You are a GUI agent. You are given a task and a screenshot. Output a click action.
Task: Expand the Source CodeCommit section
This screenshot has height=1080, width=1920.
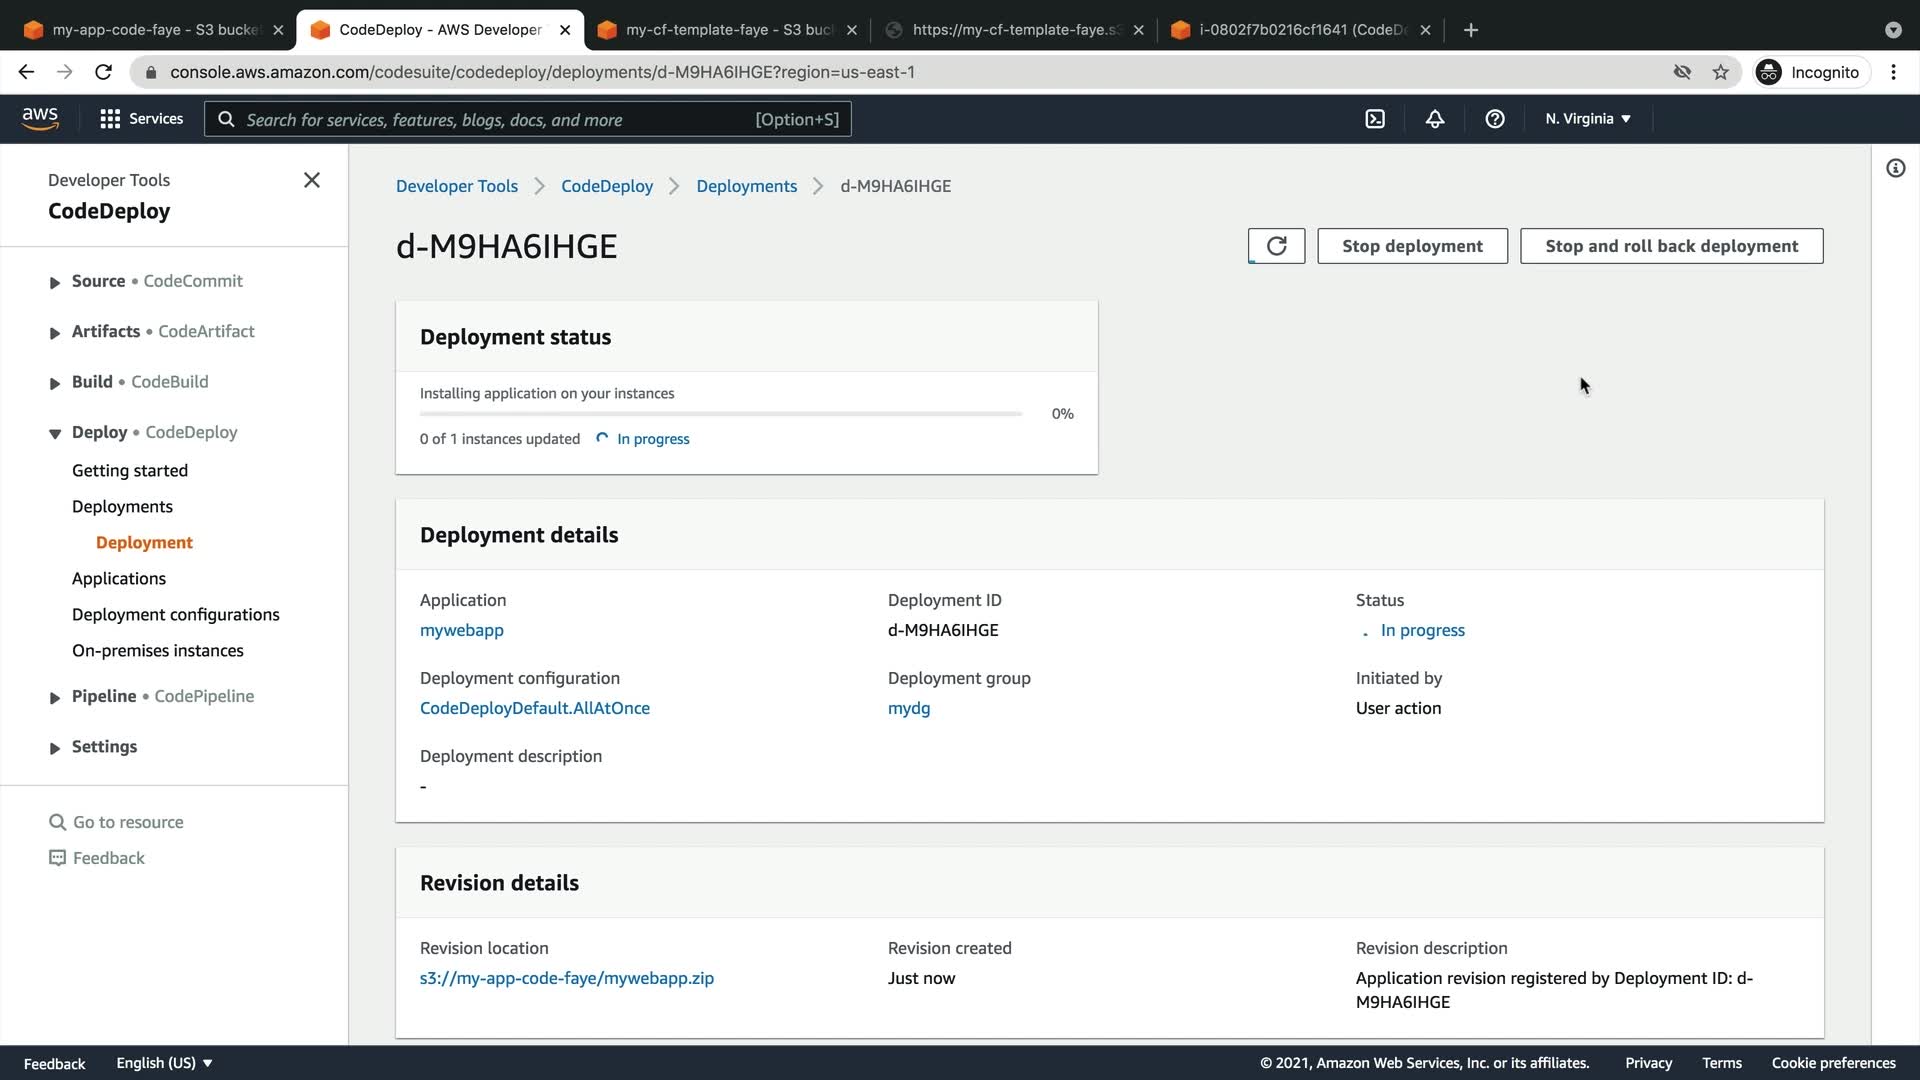55,283
